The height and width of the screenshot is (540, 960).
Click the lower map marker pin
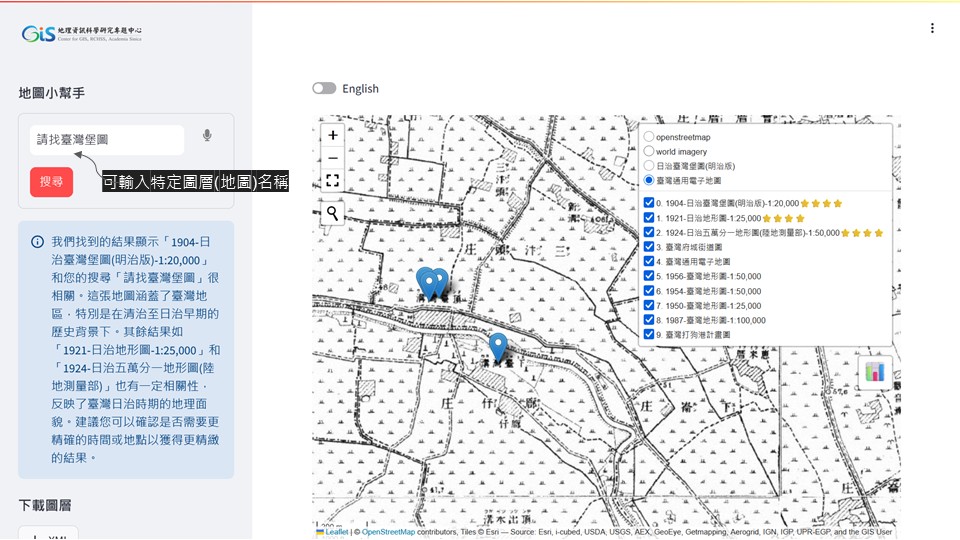(x=498, y=347)
